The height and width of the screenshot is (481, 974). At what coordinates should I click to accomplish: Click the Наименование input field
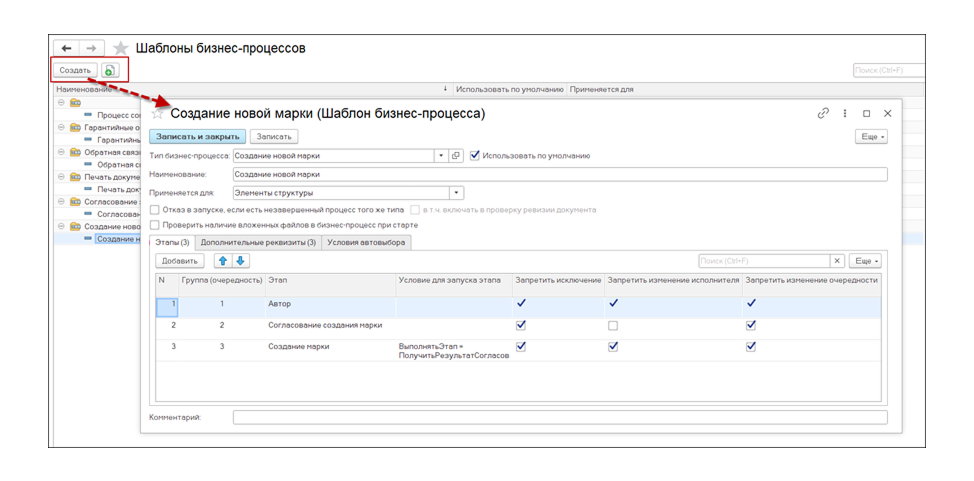click(x=560, y=175)
